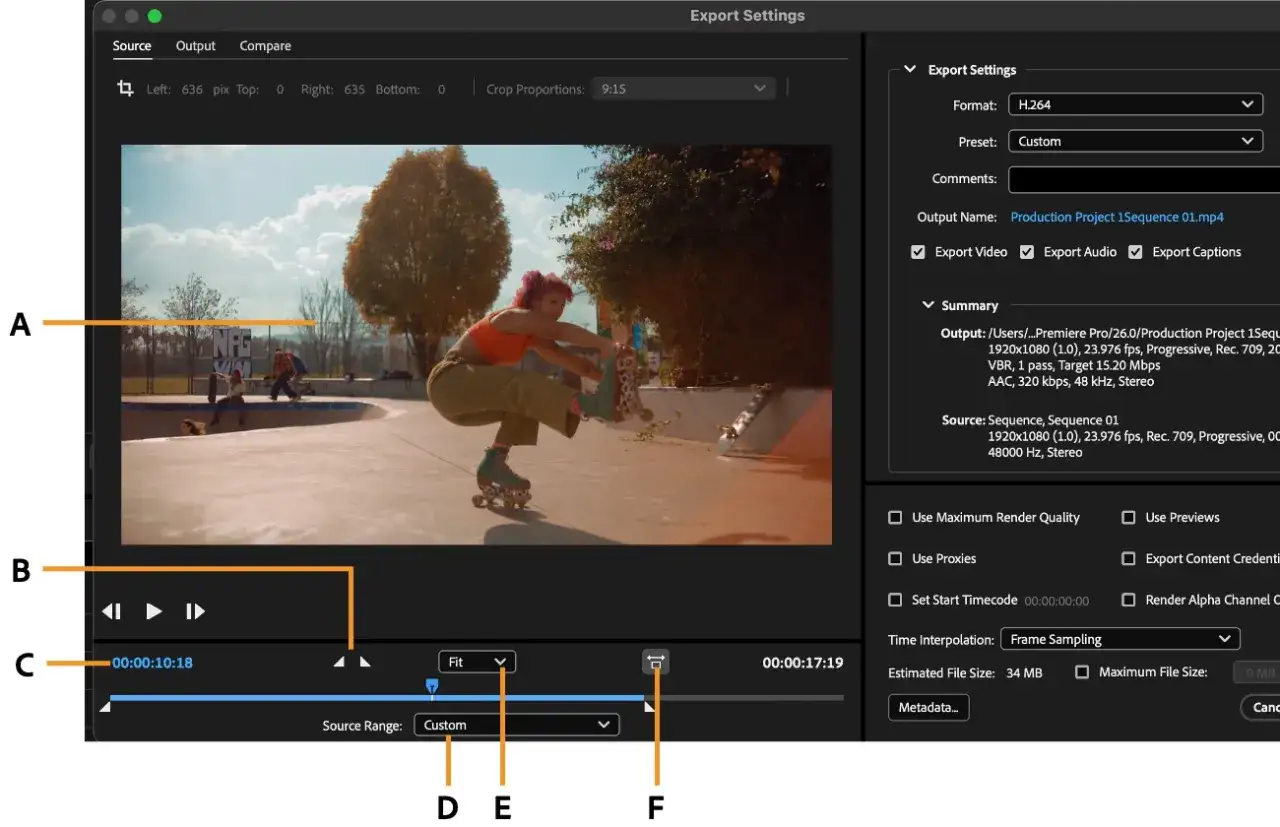Click the current timecode 00:00:10:18
The width and height of the screenshot is (1280, 827).
pyautogui.click(x=152, y=662)
